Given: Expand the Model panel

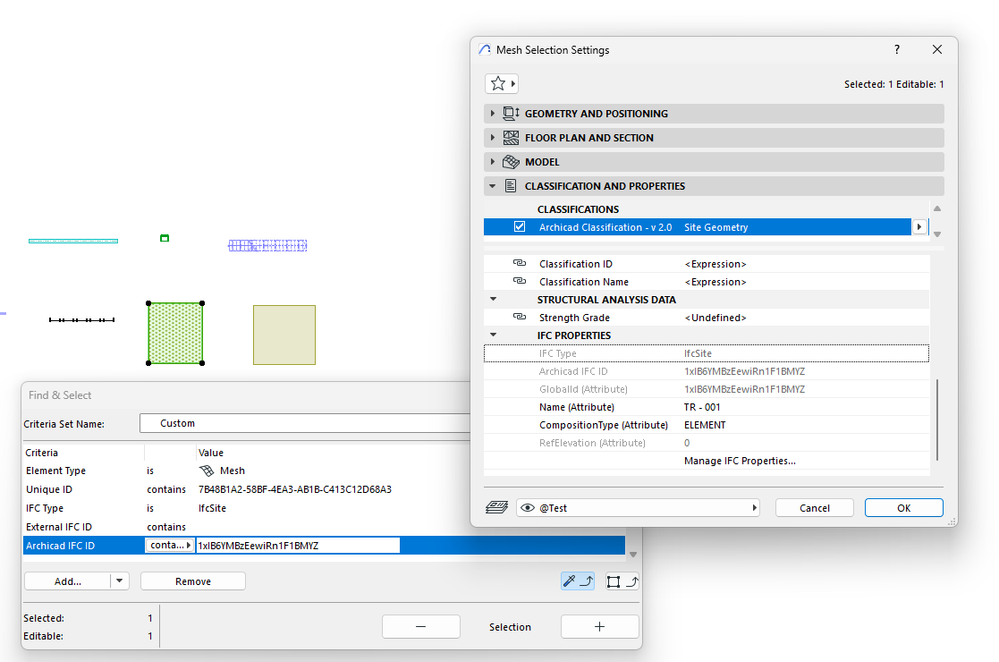Looking at the screenshot, I should pos(492,162).
